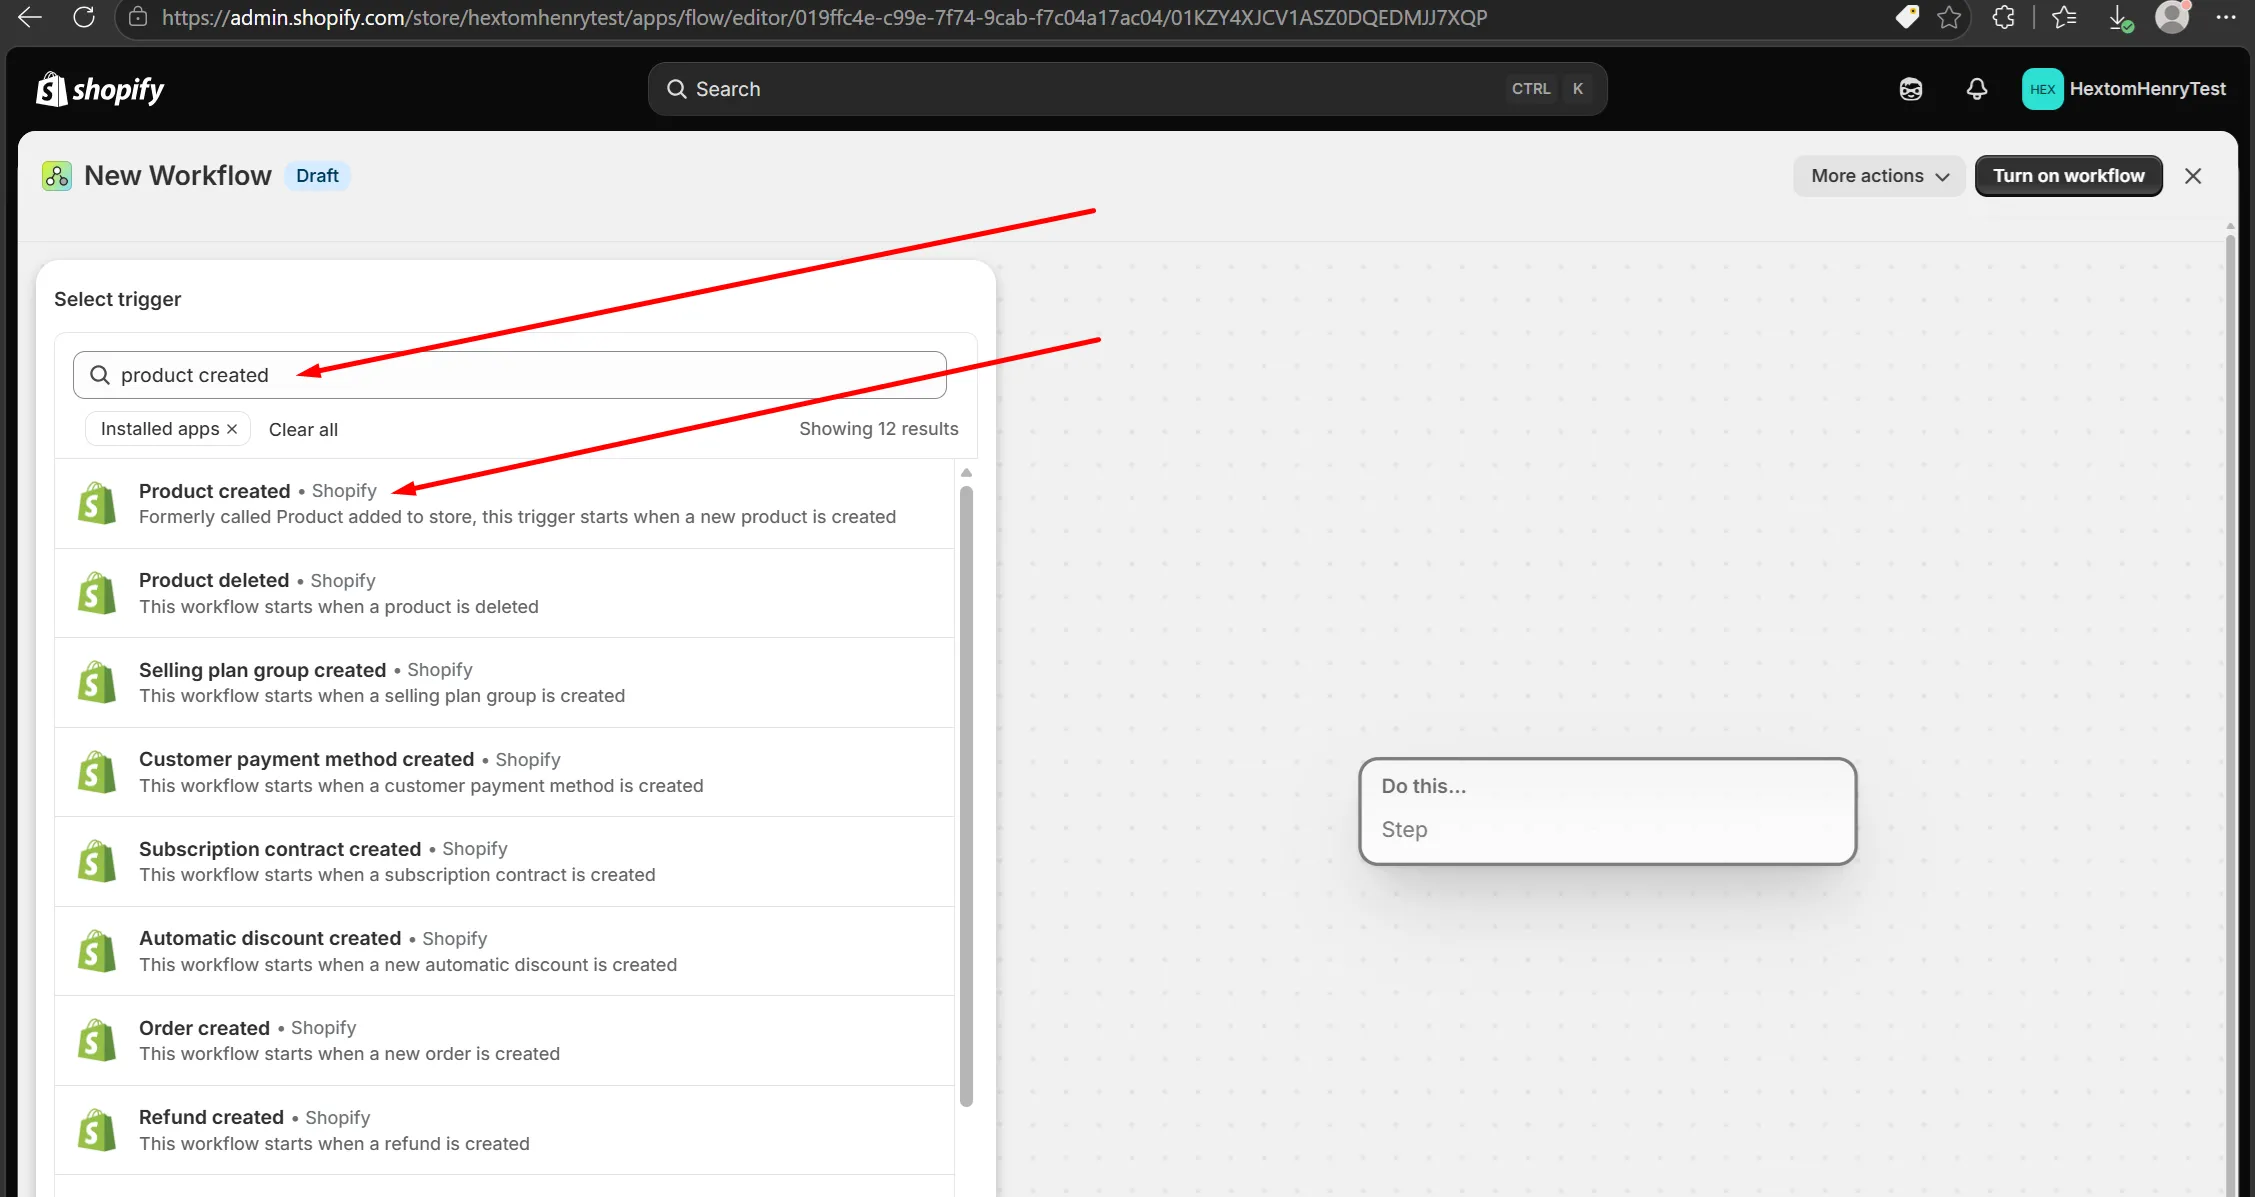This screenshot has height=1197, width=2255.
Task: View site info lock icon in address bar
Action: pyautogui.click(x=139, y=18)
